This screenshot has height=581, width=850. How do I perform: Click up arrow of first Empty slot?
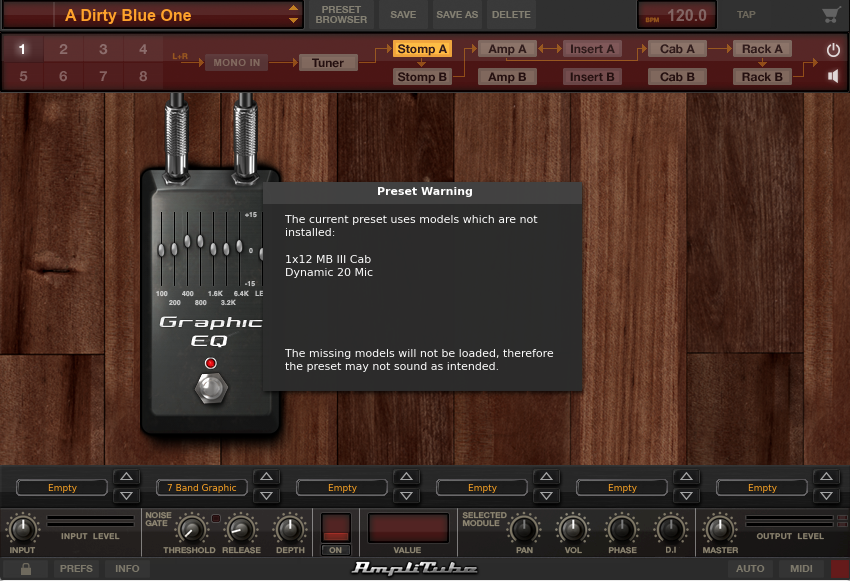point(126,476)
